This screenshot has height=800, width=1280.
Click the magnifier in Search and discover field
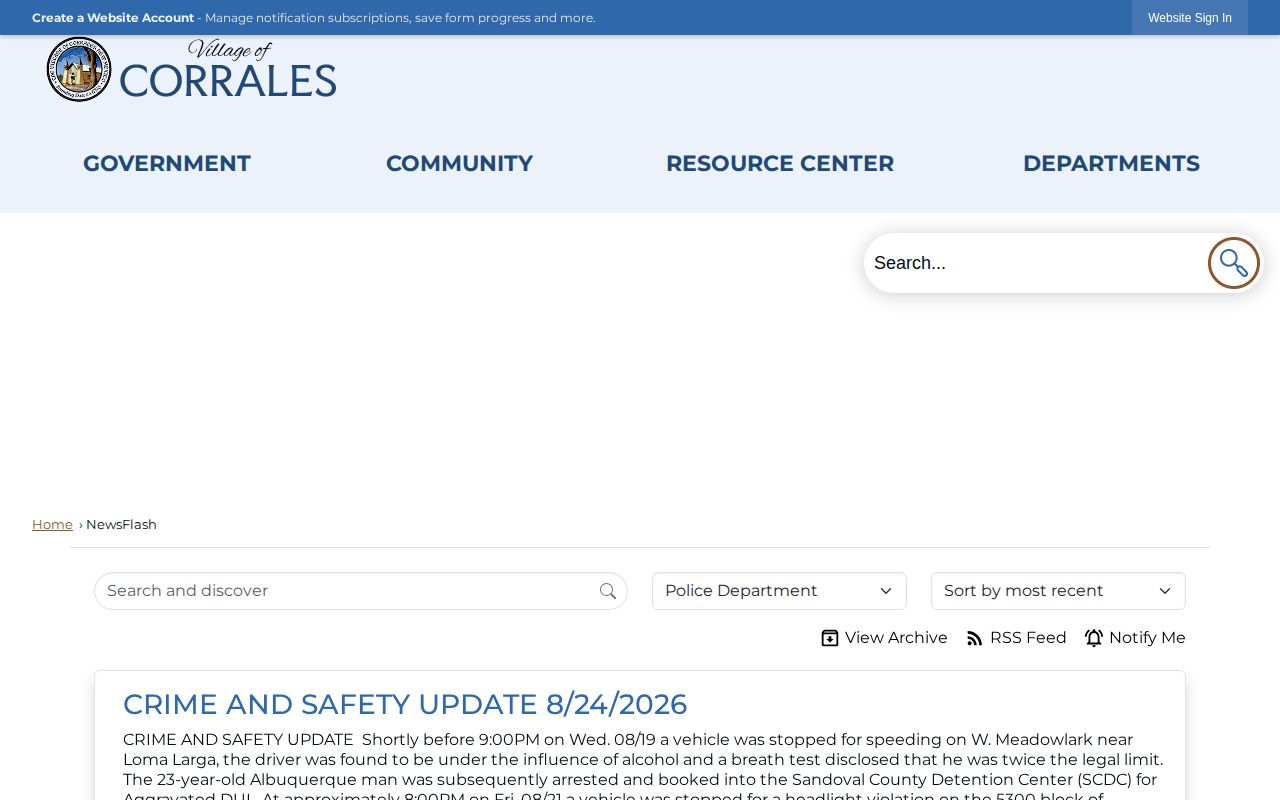click(608, 591)
